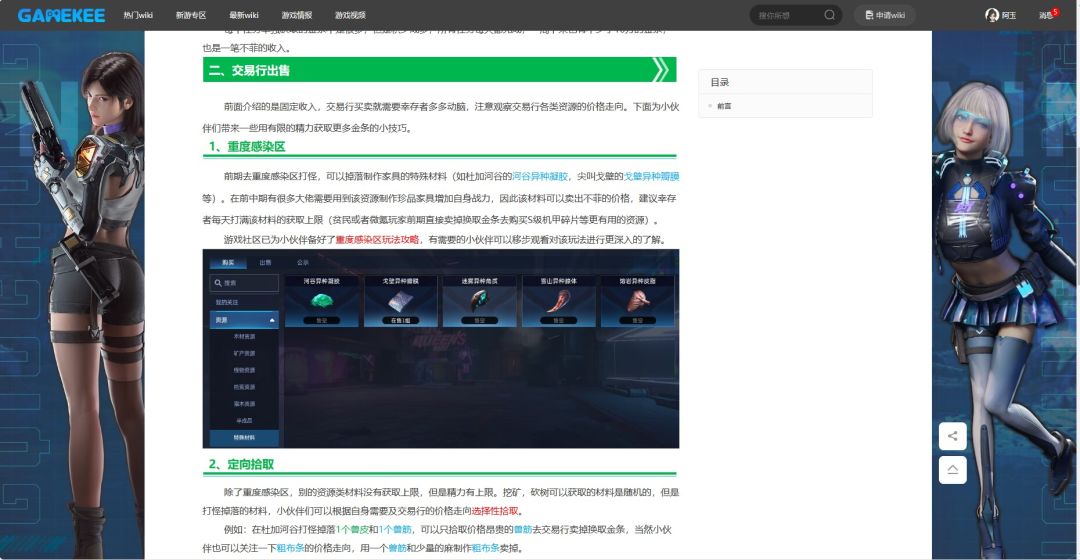Click the 申请wiki button
Viewport: 1080px width, 560px height.
(x=885, y=15)
